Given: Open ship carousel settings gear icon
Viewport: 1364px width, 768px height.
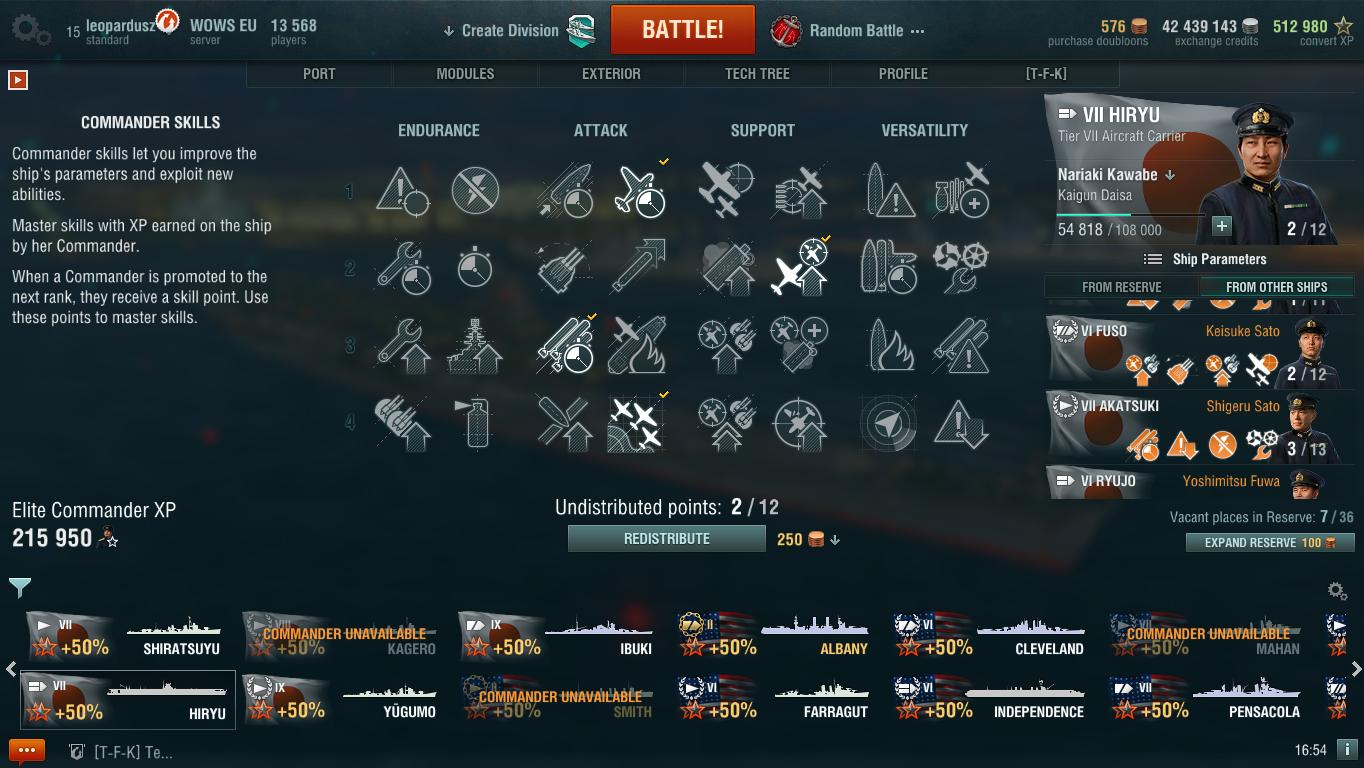Looking at the screenshot, I should 1336,591.
